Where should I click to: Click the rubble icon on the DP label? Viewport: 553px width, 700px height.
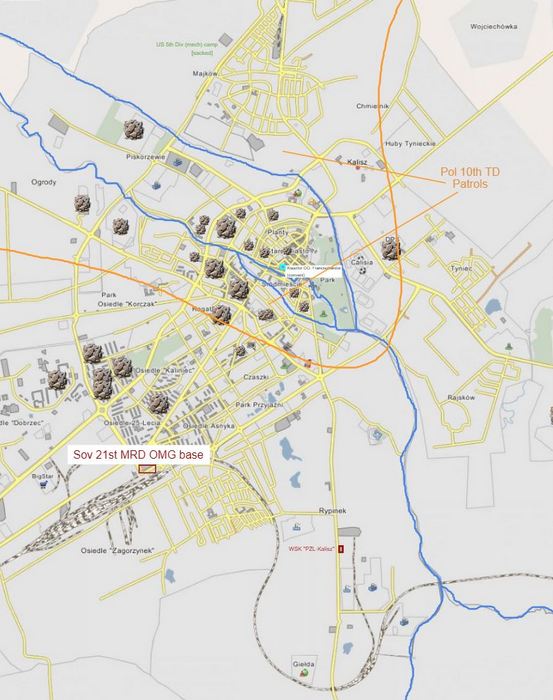tap(391, 249)
